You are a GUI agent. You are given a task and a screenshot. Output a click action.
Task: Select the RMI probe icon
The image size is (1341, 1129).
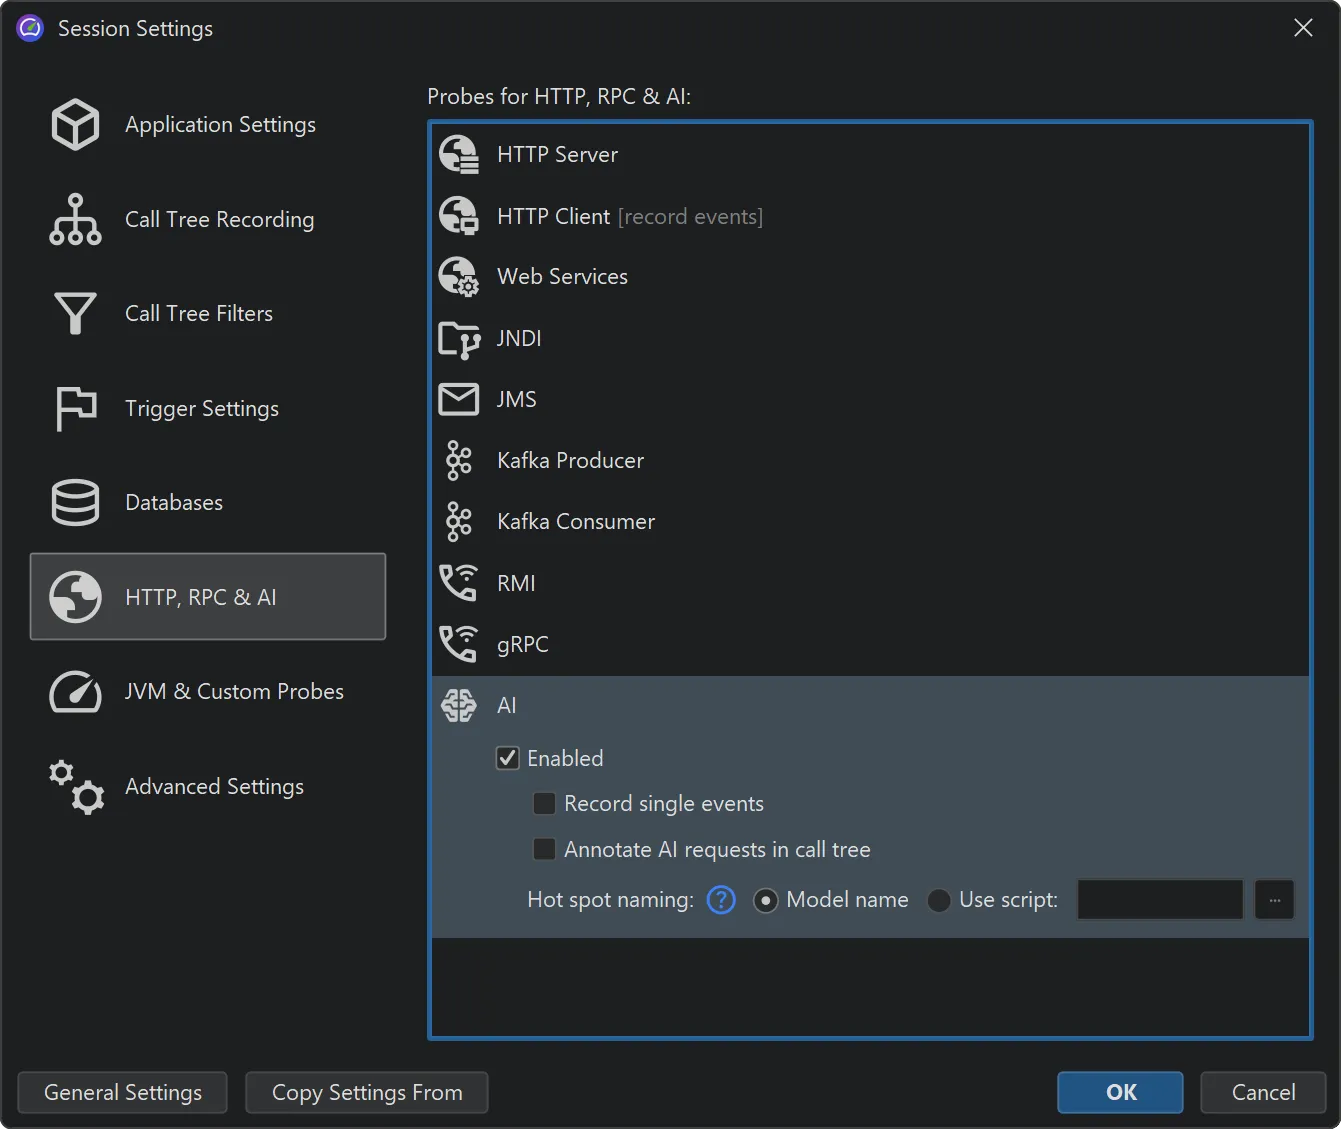pos(459,583)
